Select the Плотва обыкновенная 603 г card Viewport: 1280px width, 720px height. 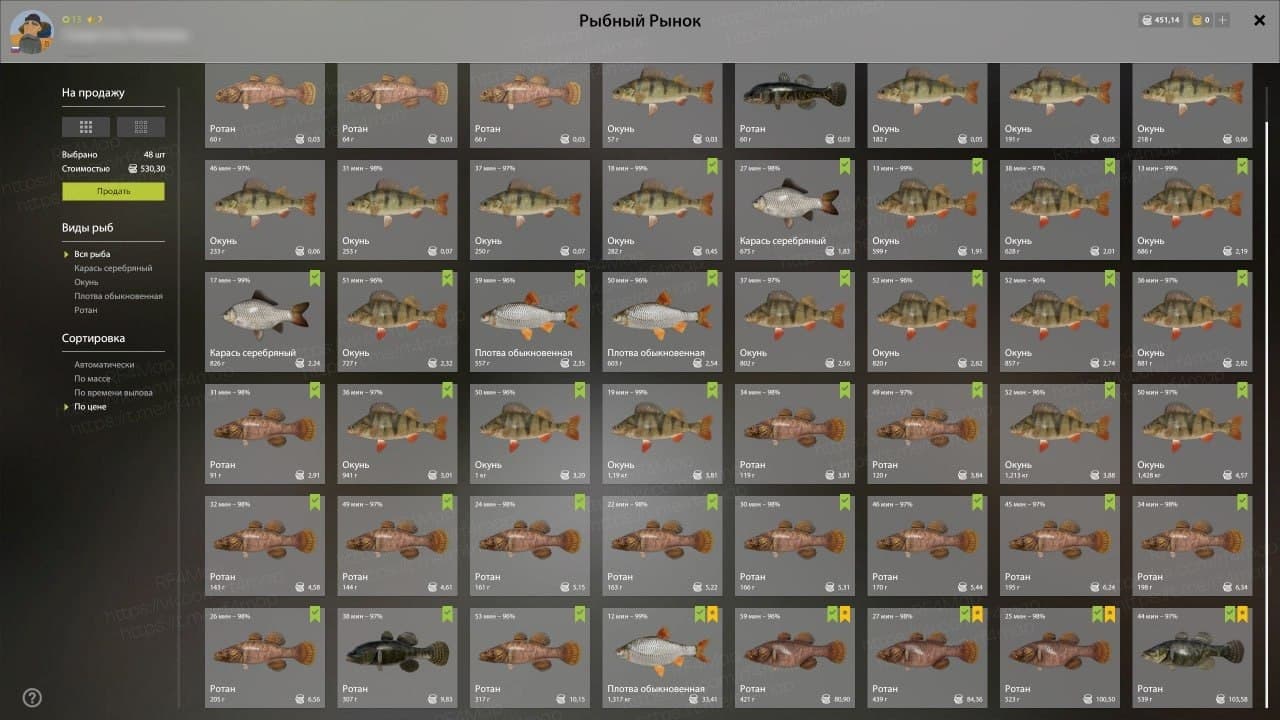[x=662, y=322]
